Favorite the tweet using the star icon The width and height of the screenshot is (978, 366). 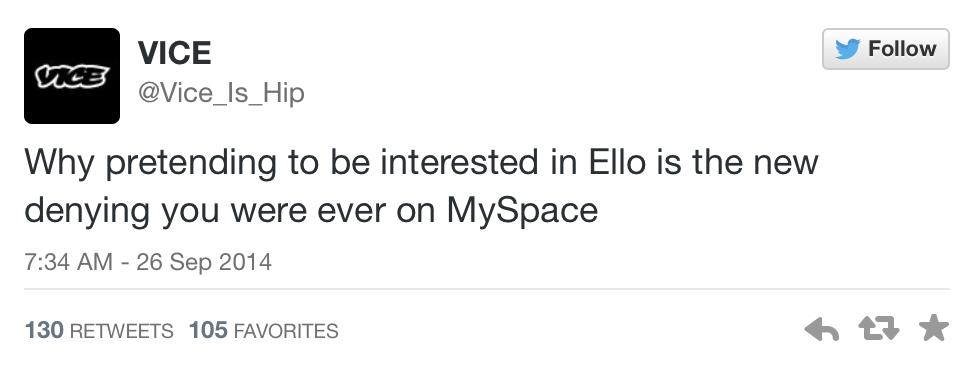point(934,328)
